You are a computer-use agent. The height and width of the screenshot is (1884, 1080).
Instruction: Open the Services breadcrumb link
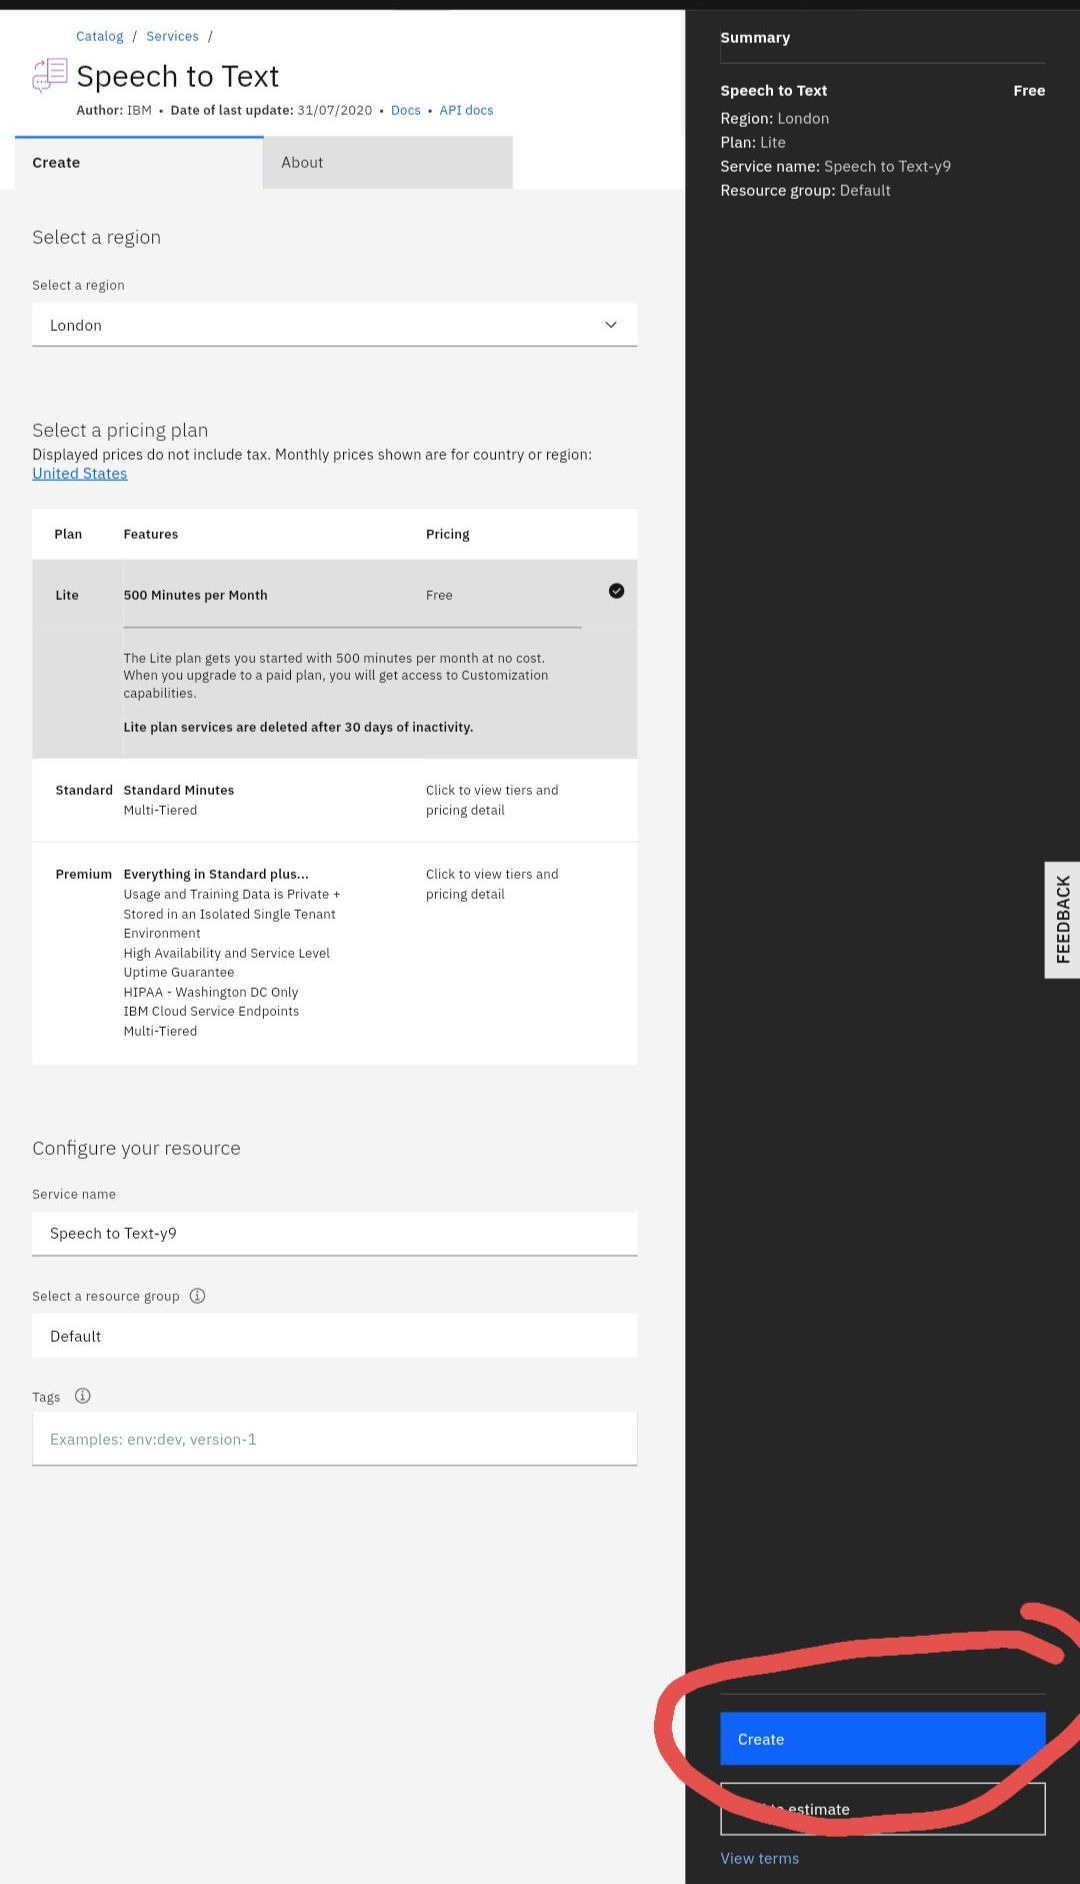pyautogui.click(x=172, y=36)
